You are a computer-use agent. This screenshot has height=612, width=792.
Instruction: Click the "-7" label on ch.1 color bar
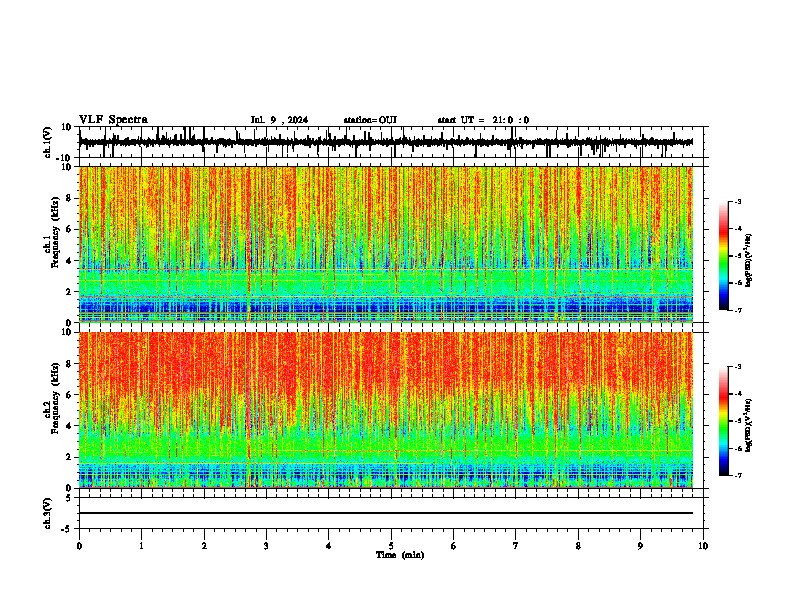(737, 310)
